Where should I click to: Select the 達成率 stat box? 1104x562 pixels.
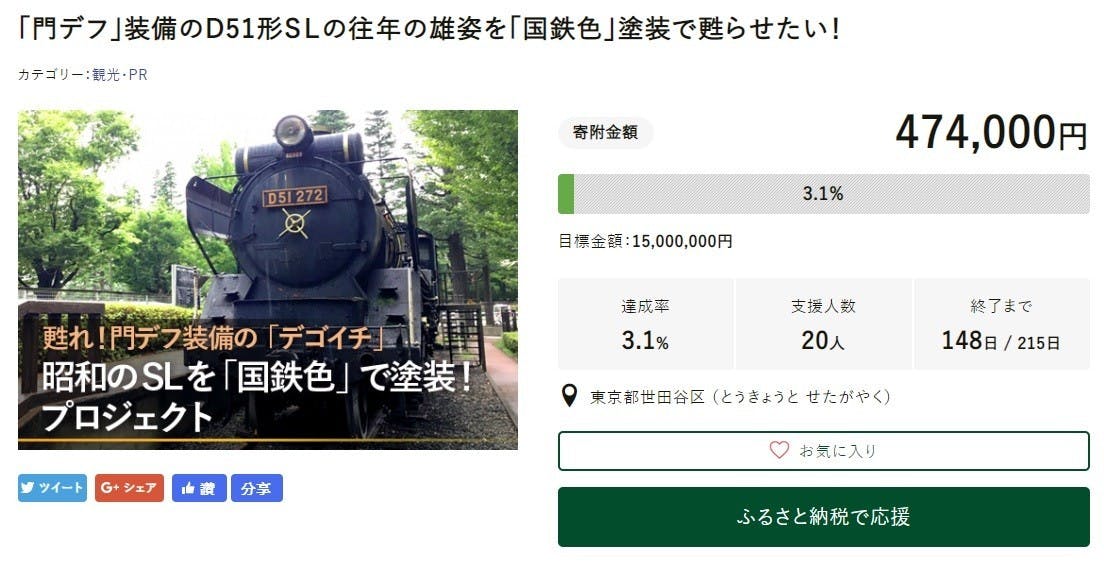pos(645,325)
